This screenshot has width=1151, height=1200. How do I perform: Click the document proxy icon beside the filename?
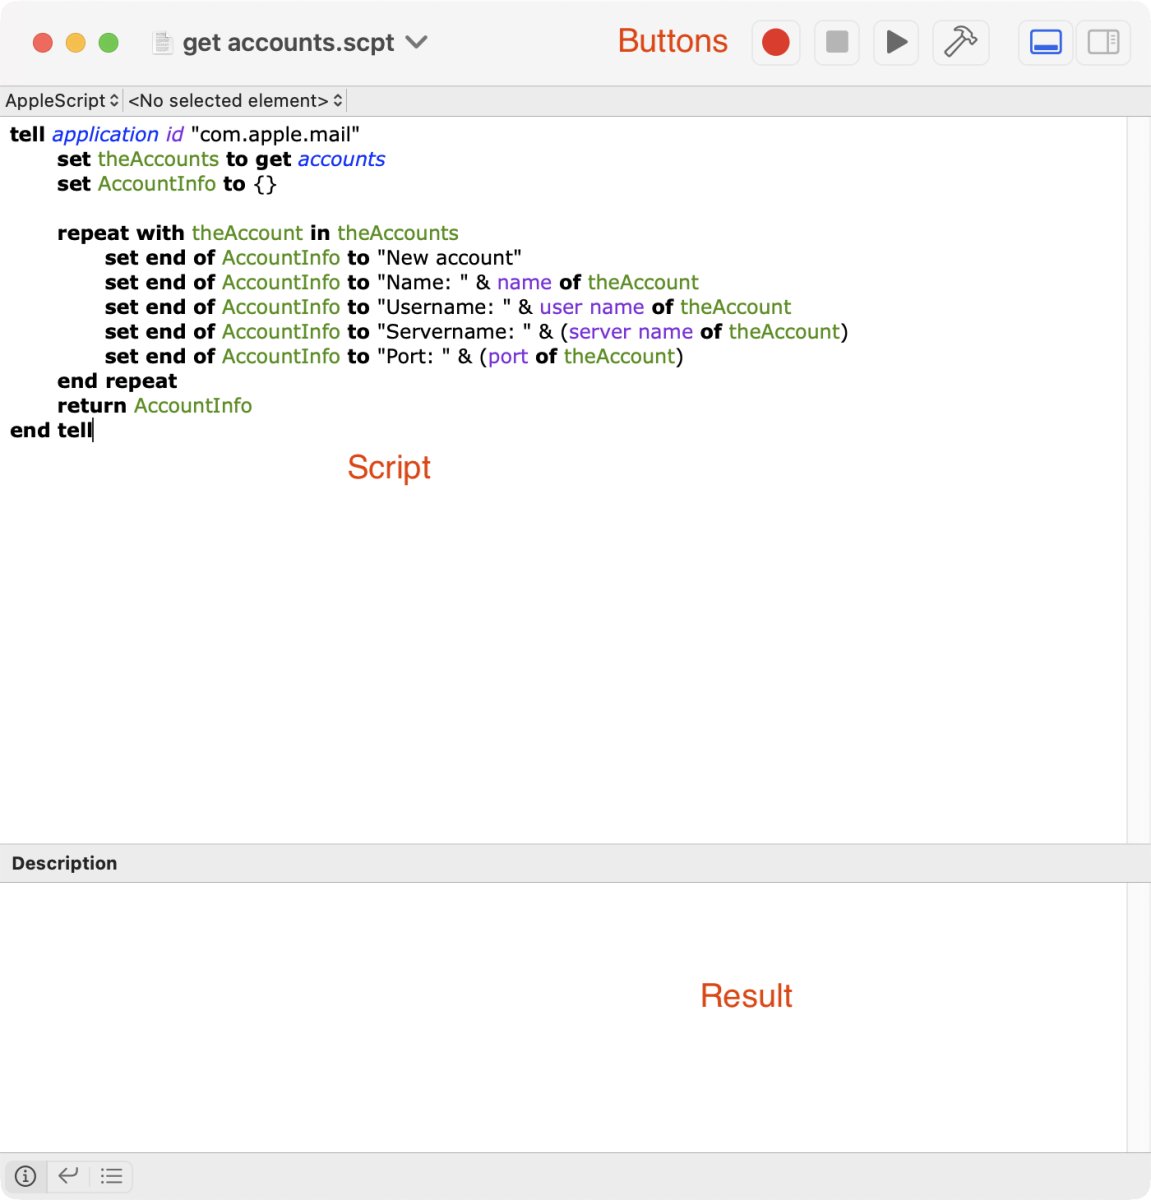tap(160, 42)
